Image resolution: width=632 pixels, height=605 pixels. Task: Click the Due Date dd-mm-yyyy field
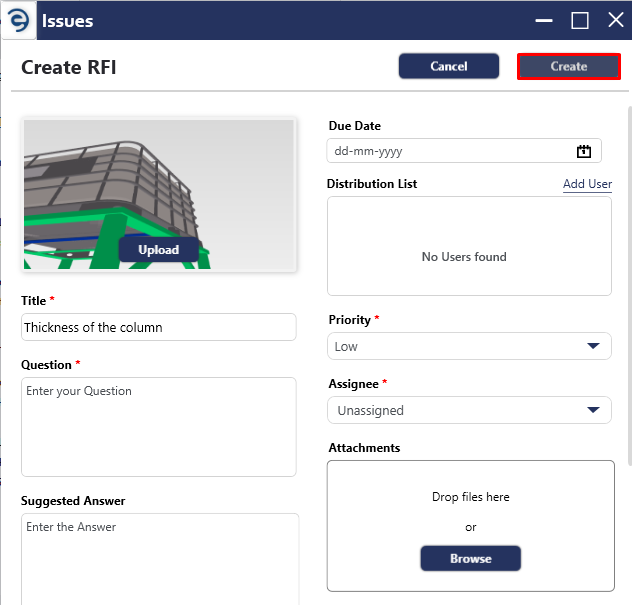tap(464, 151)
